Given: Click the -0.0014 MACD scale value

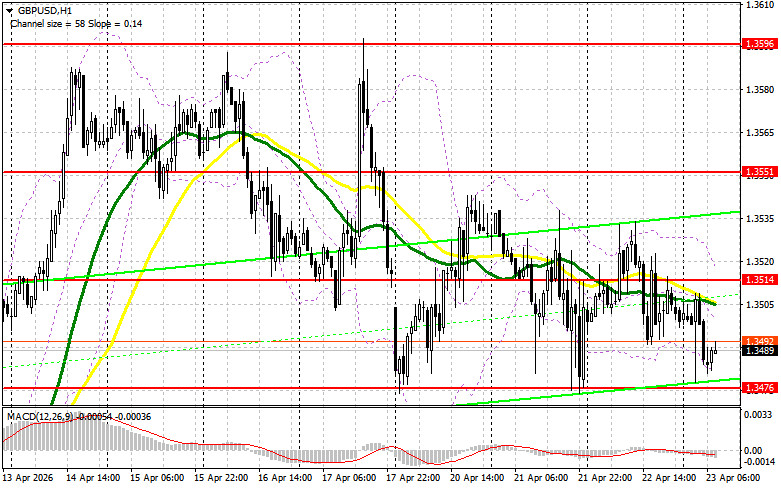Looking at the screenshot, I should [759, 462].
